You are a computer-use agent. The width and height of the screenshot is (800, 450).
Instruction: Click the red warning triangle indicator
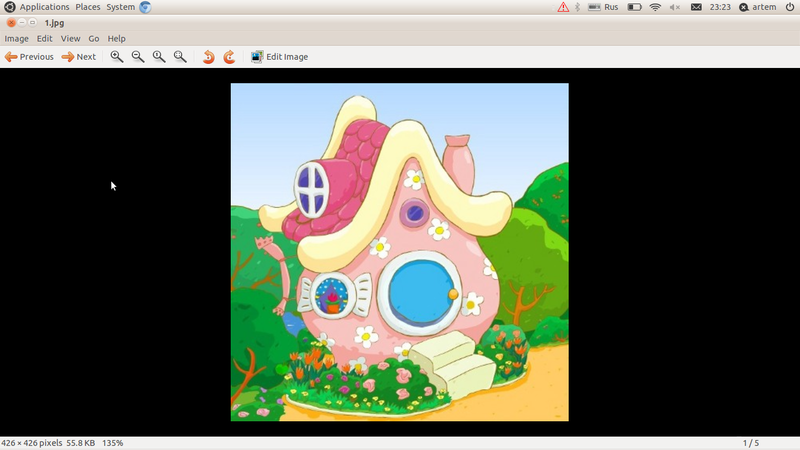pos(563,7)
